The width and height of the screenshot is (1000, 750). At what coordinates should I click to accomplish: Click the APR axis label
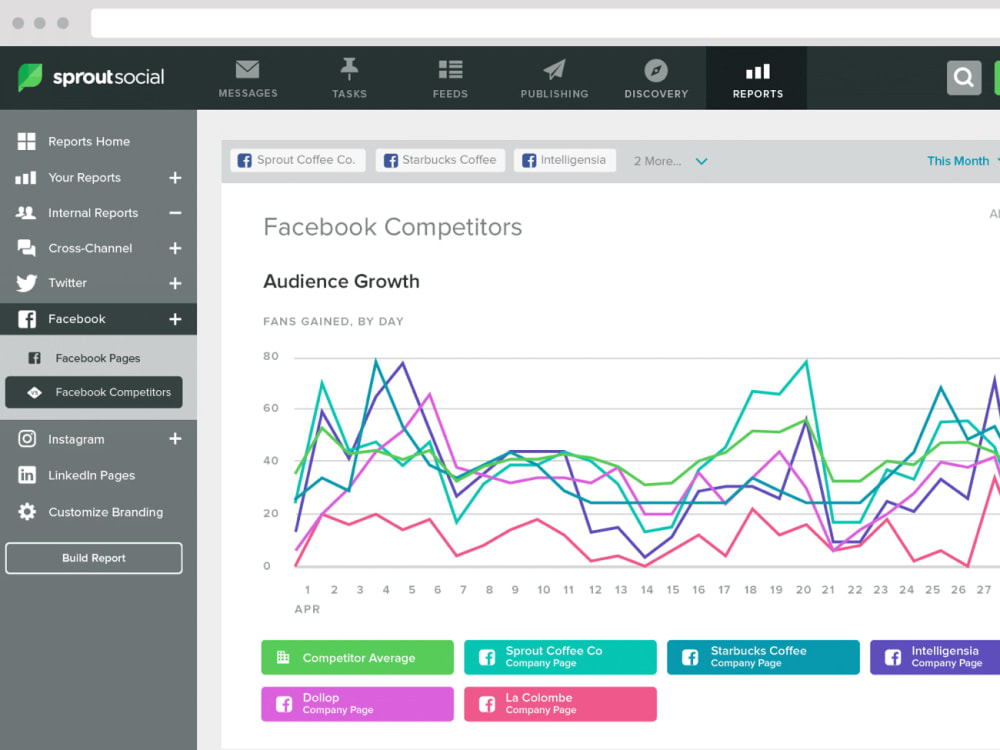[307, 609]
